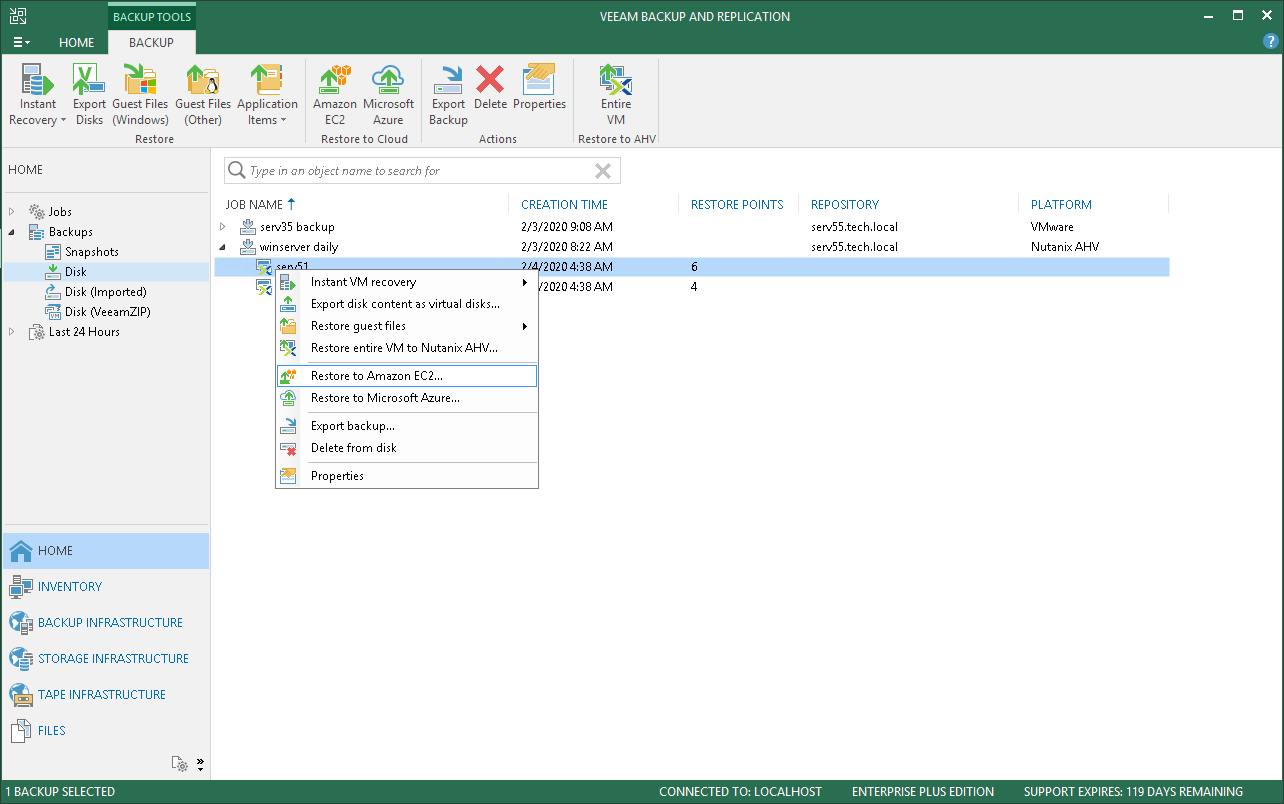Click the restore points value 4
Screen dimensions: 1284x804
(694, 287)
